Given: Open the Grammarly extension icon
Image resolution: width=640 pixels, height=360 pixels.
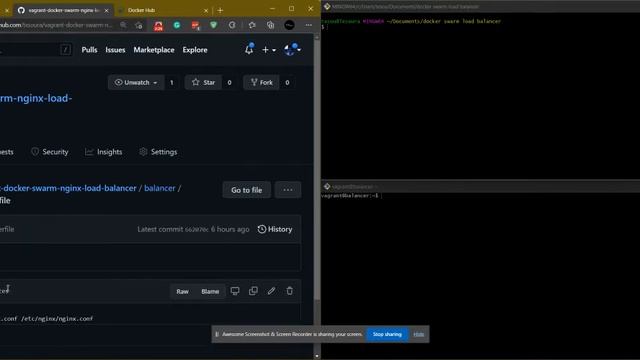Looking at the screenshot, I should [x=177, y=25].
